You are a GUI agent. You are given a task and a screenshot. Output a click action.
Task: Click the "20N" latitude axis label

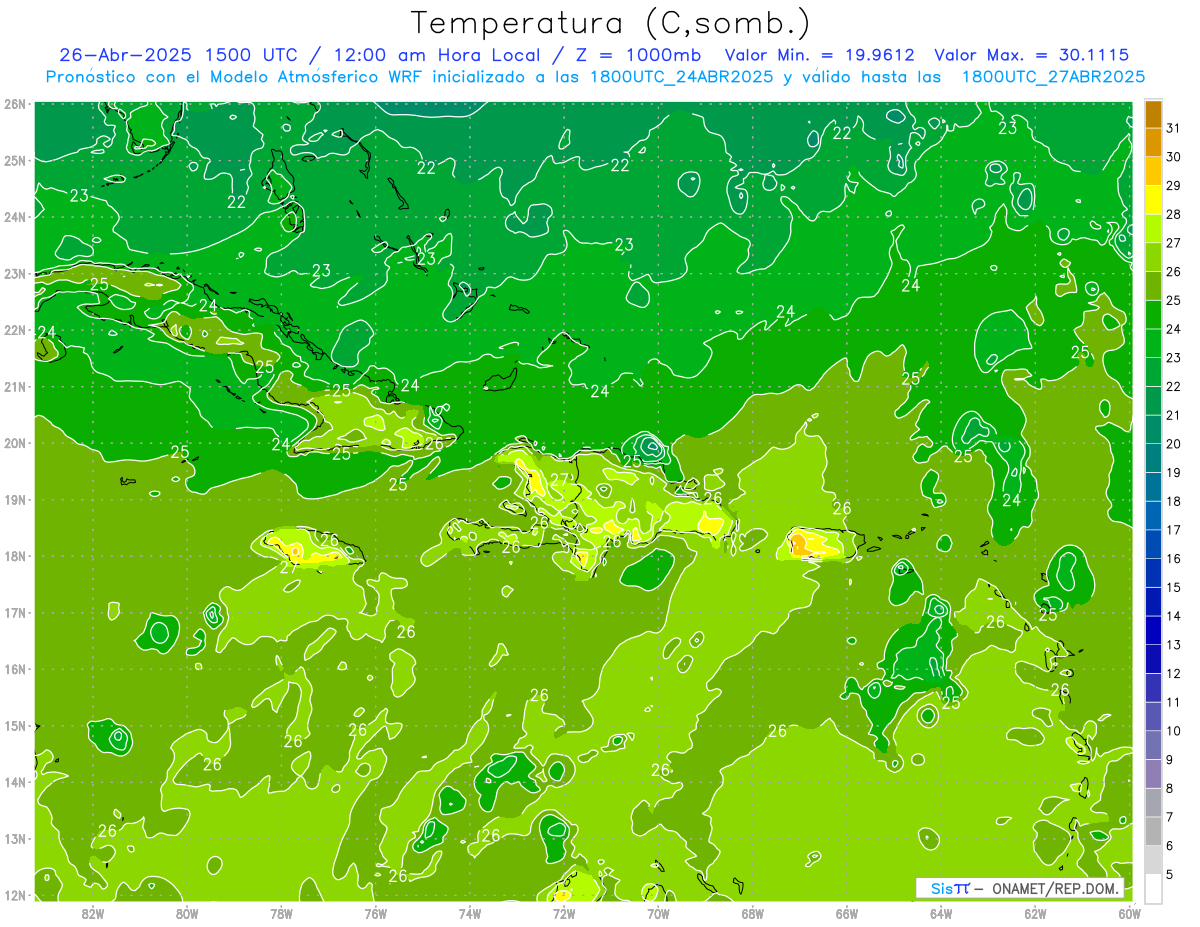(x=15, y=443)
